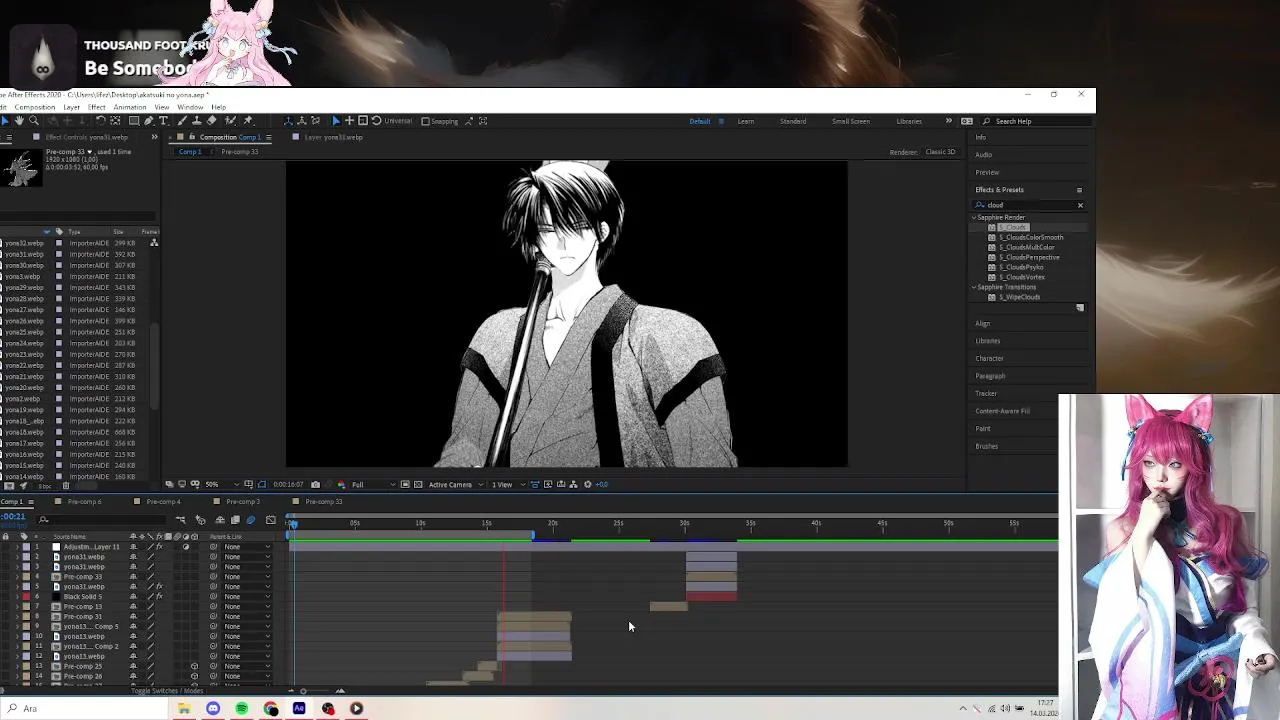Image resolution: width=1280 pixels, height=720 pixels.
Task: Select the Learn workspace
Action: (x=745, y=121)
